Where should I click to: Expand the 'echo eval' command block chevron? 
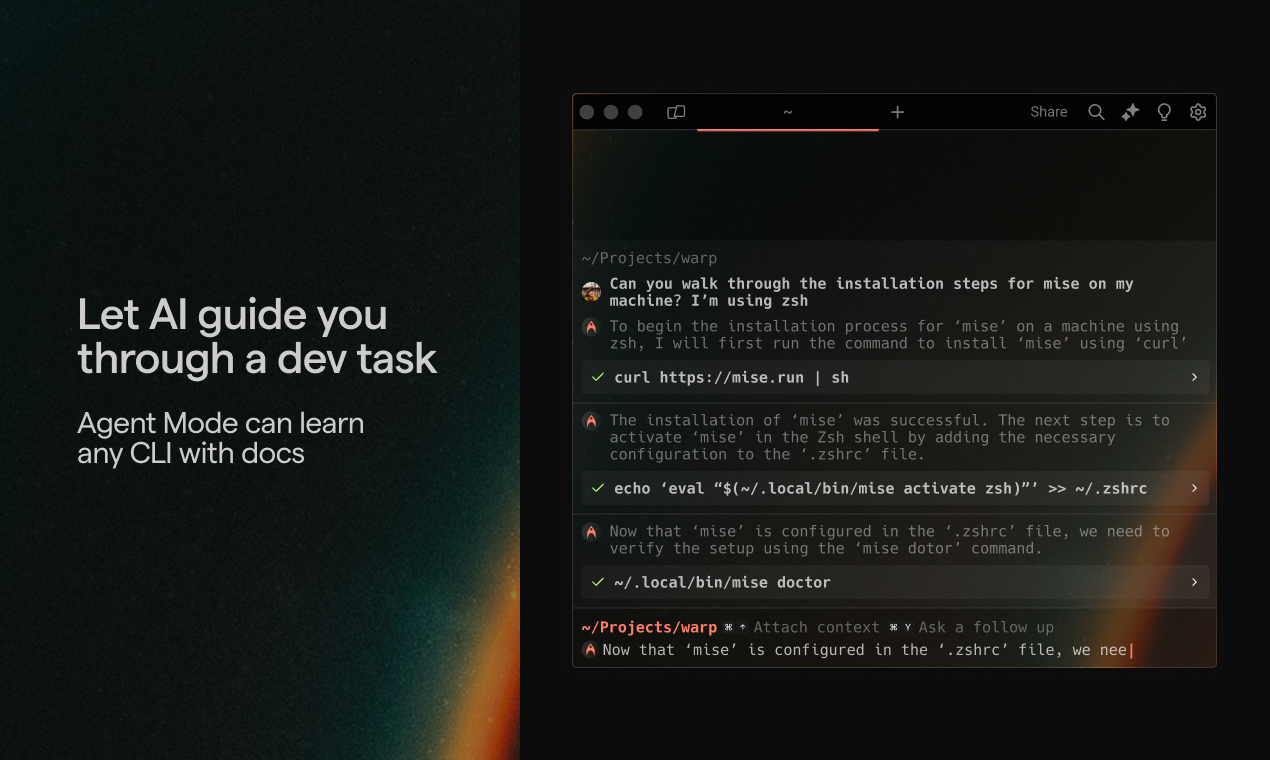[1194, 488]
